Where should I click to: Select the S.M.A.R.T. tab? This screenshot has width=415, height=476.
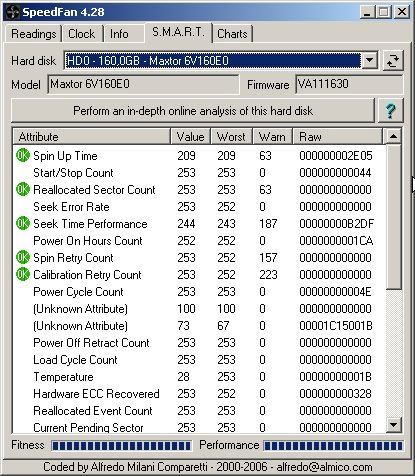[x=178, y=32]
